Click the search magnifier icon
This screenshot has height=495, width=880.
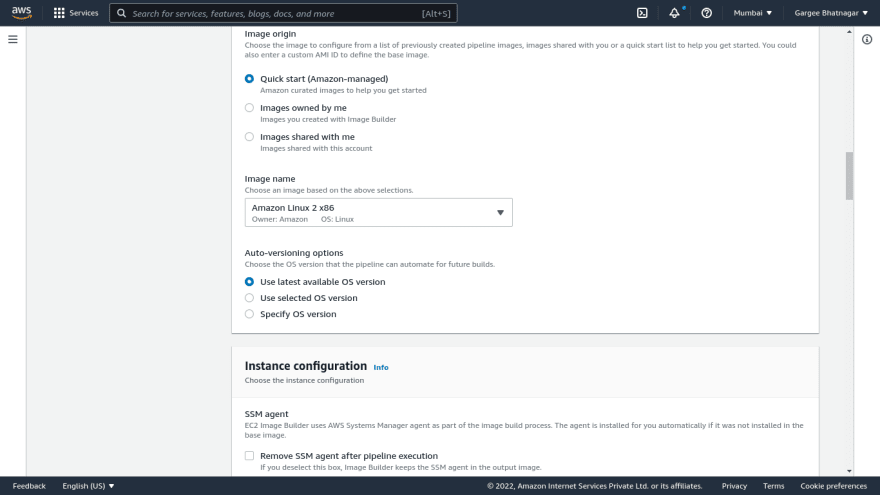point(121,13)
